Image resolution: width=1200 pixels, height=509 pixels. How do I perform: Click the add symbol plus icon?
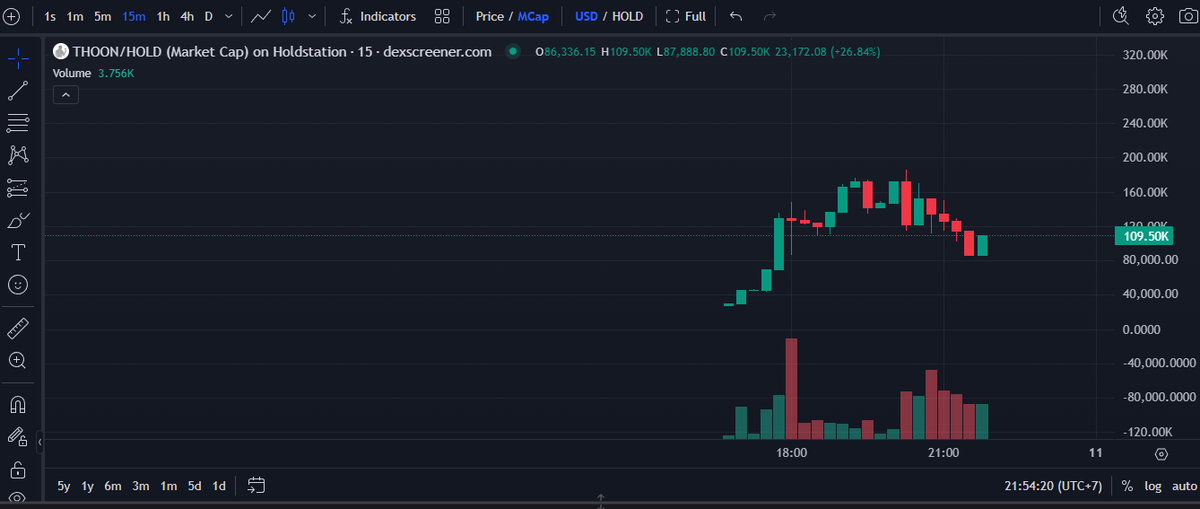(12, 16)
